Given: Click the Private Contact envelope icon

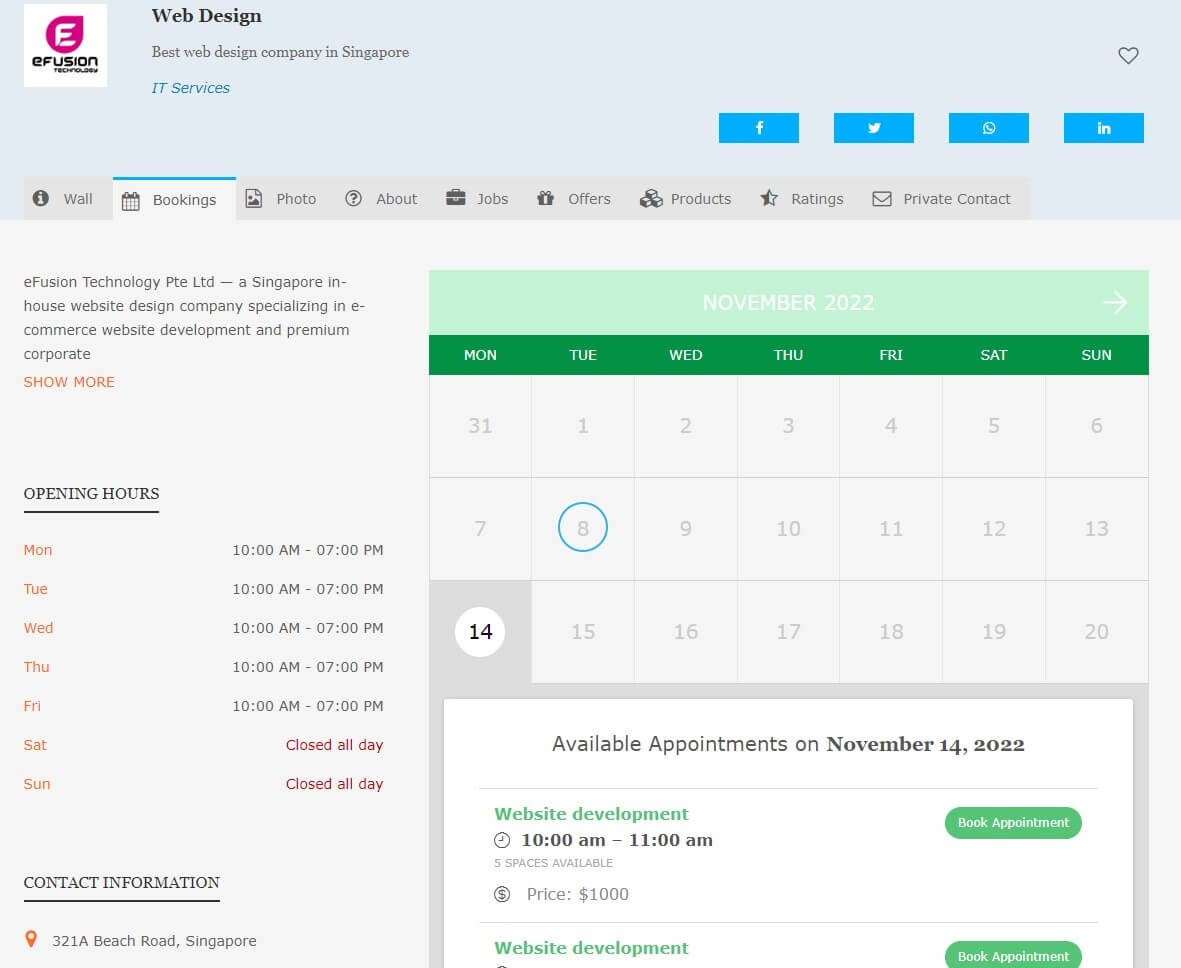Looking at the screenshot, I should [x=882, y=199].
